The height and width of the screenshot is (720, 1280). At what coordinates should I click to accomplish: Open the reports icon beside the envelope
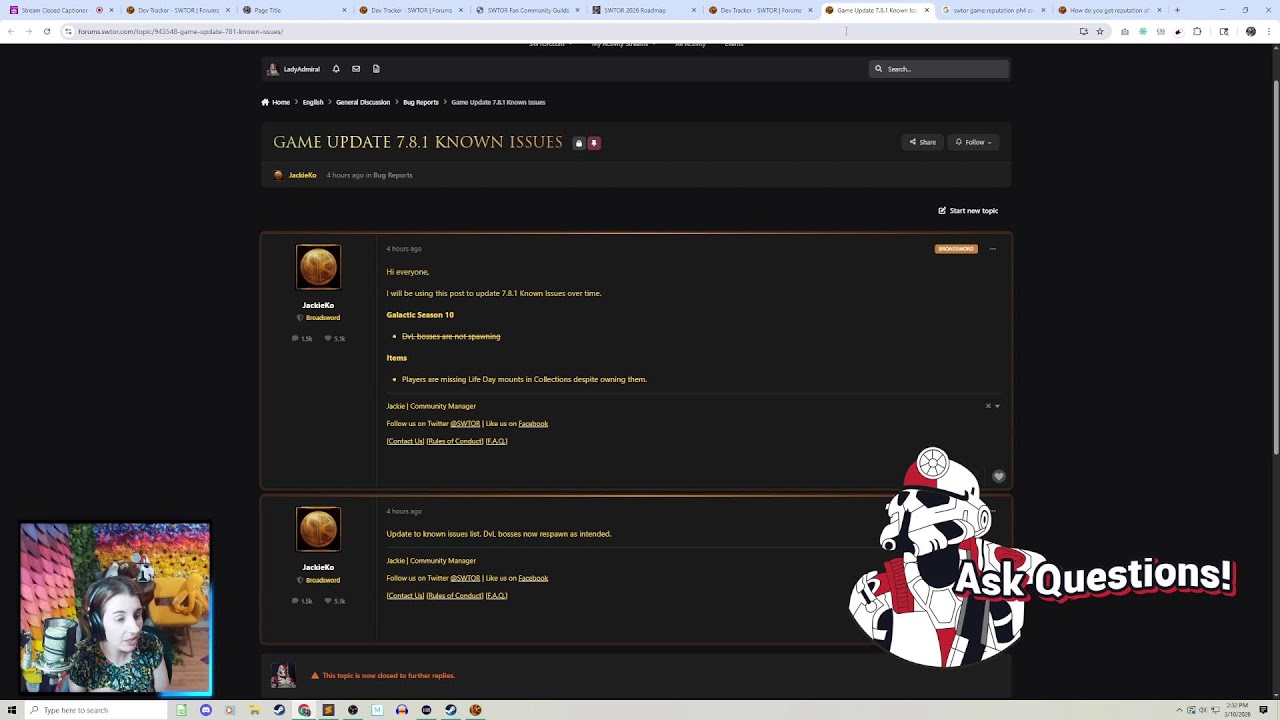pyautogui.click(x=376, y=69)
